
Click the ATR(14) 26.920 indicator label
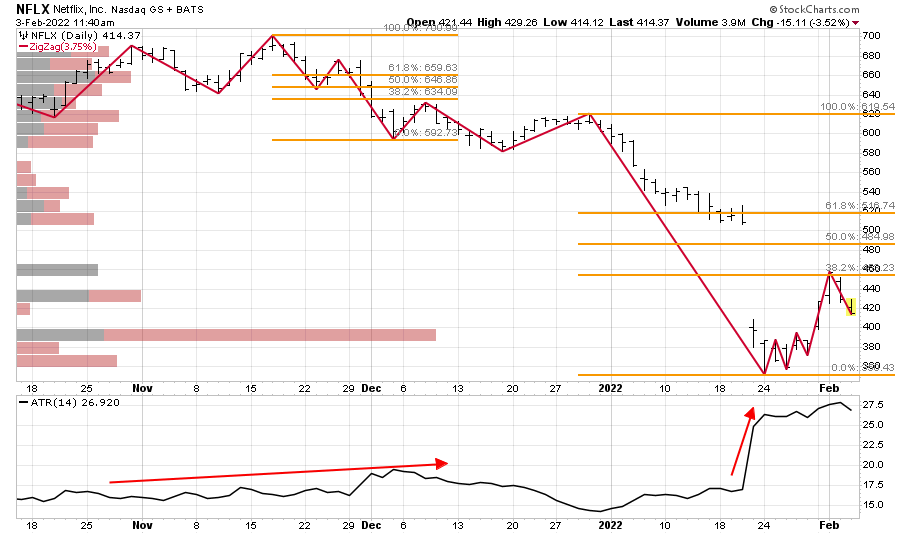point(75,403)
